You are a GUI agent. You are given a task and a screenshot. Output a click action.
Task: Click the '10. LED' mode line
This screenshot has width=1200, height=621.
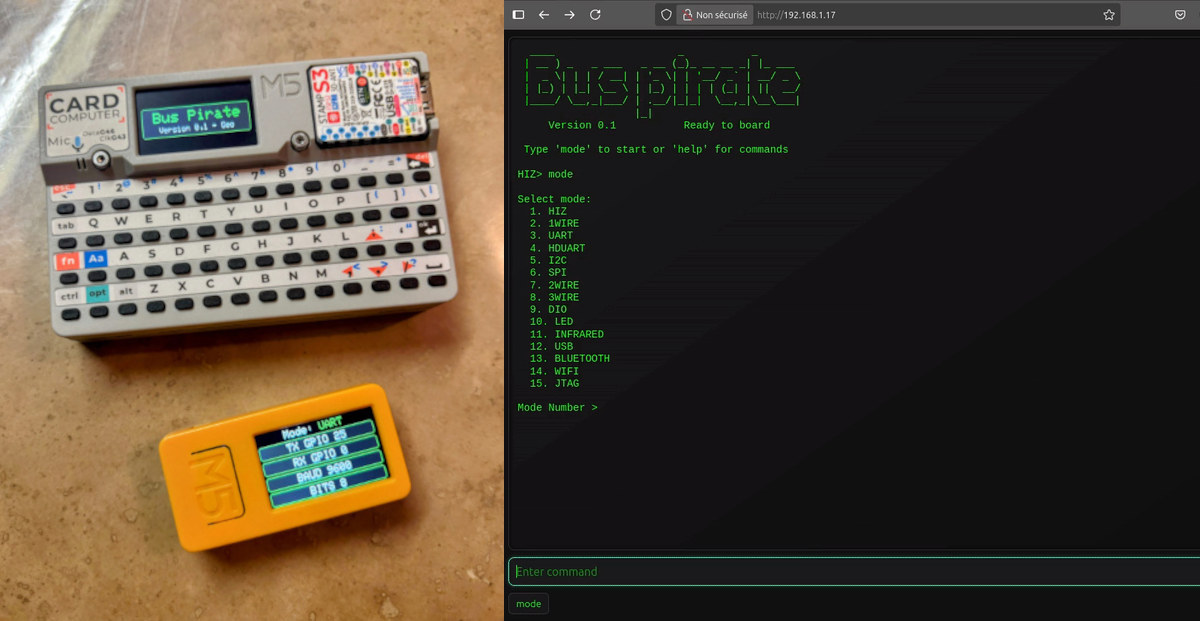[x=551, y=322]
